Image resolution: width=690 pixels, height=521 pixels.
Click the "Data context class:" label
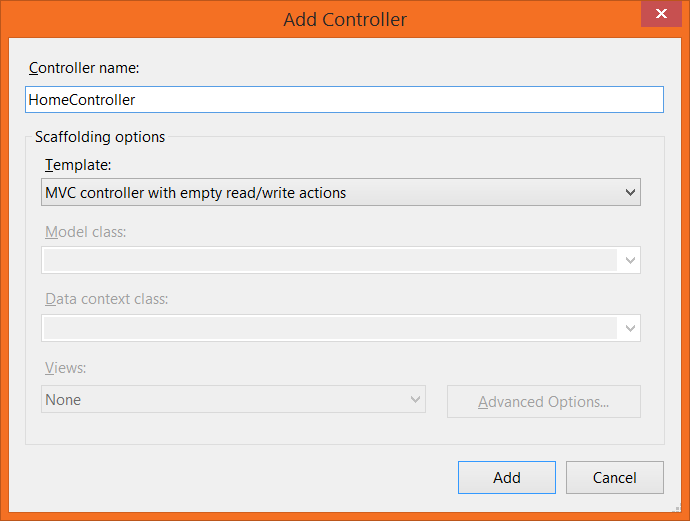[106, 299]
